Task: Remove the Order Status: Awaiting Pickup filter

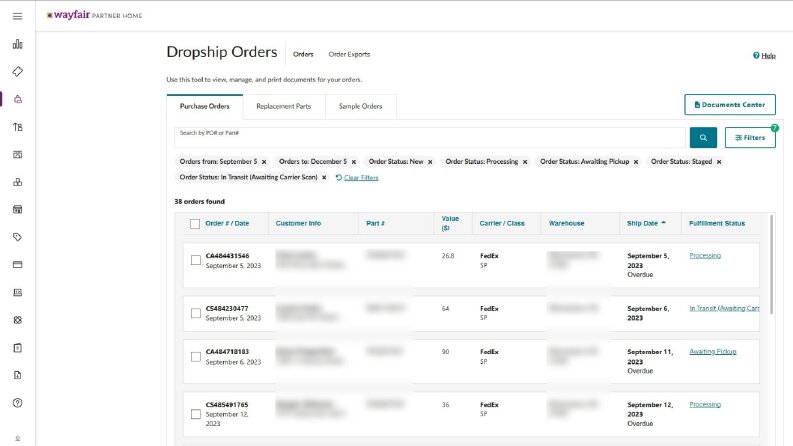Action: pyautogui.click(x=636, y=162)
